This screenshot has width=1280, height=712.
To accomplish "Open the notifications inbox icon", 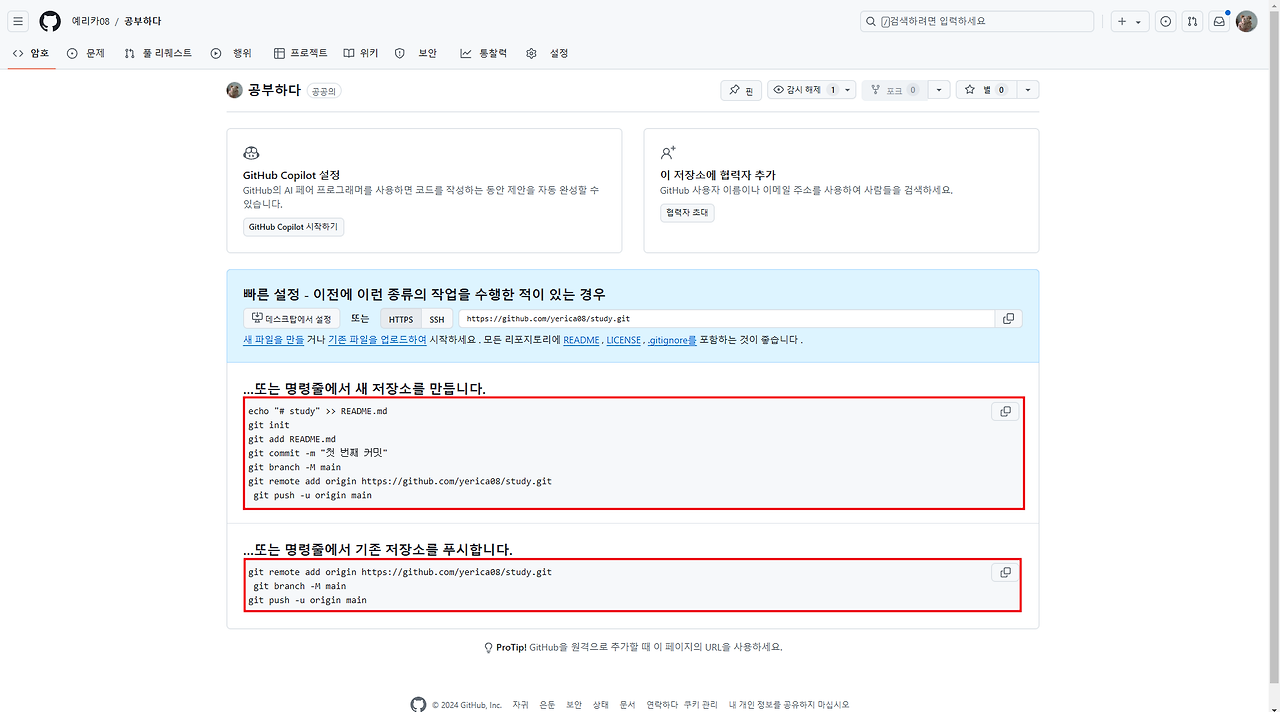I will pyautogui.click(x=1219, y=21).
